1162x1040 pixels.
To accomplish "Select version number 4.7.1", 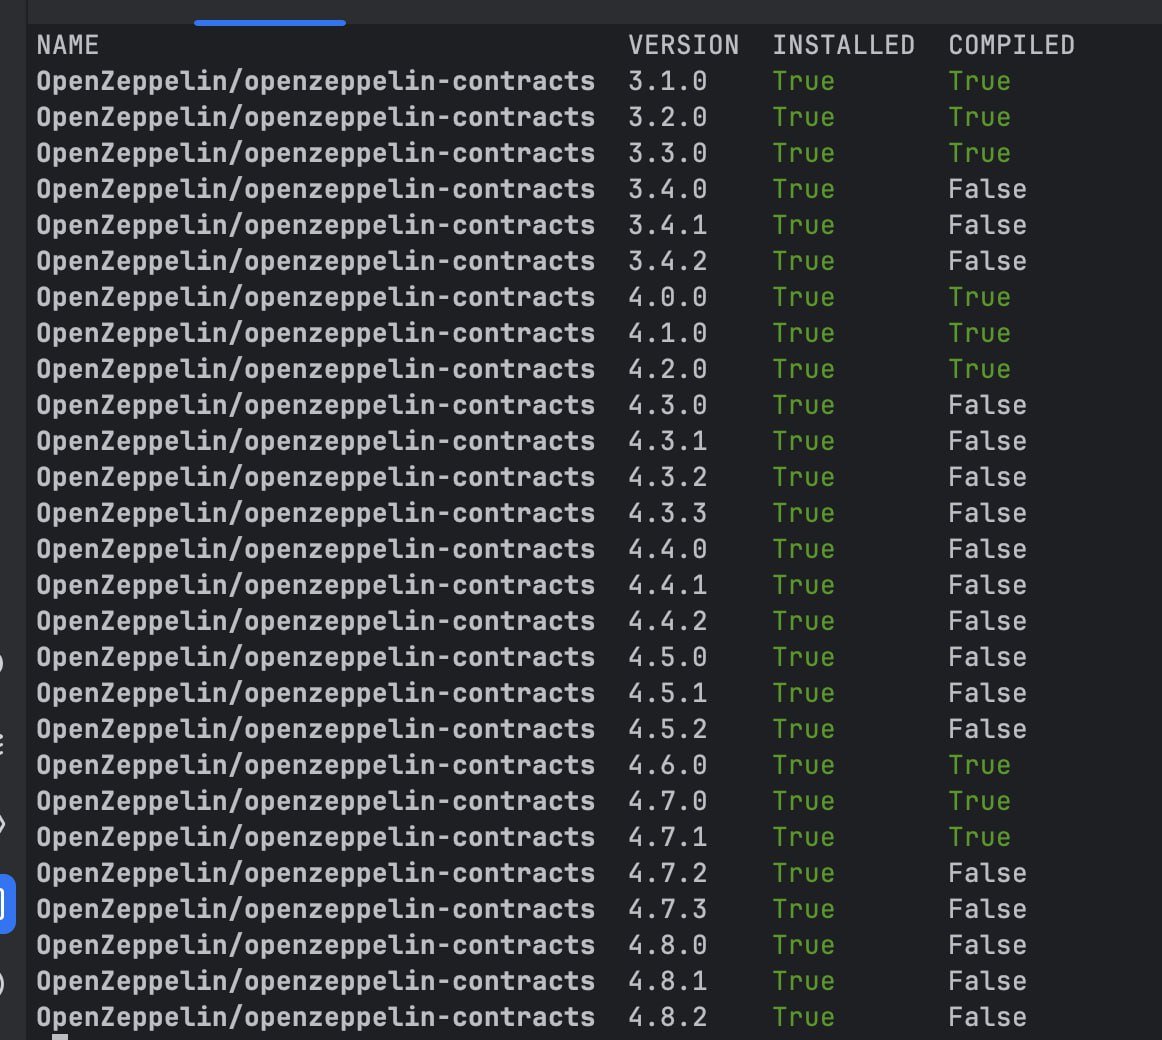I will point(667,837).
